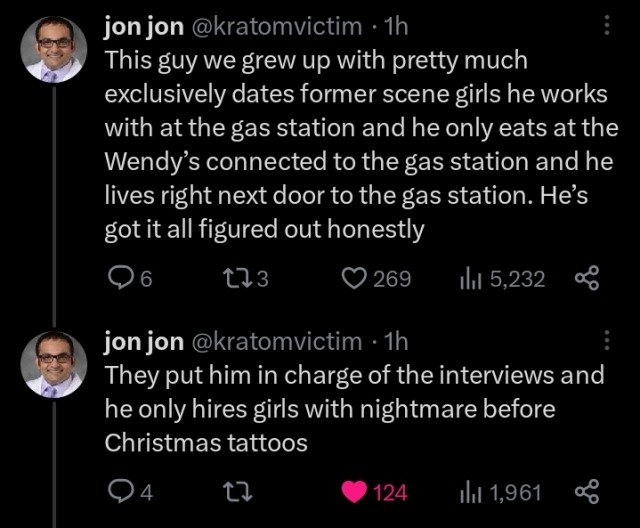
Task: Open the second tweet's profile picture
Action: click(x=54, y=363)
